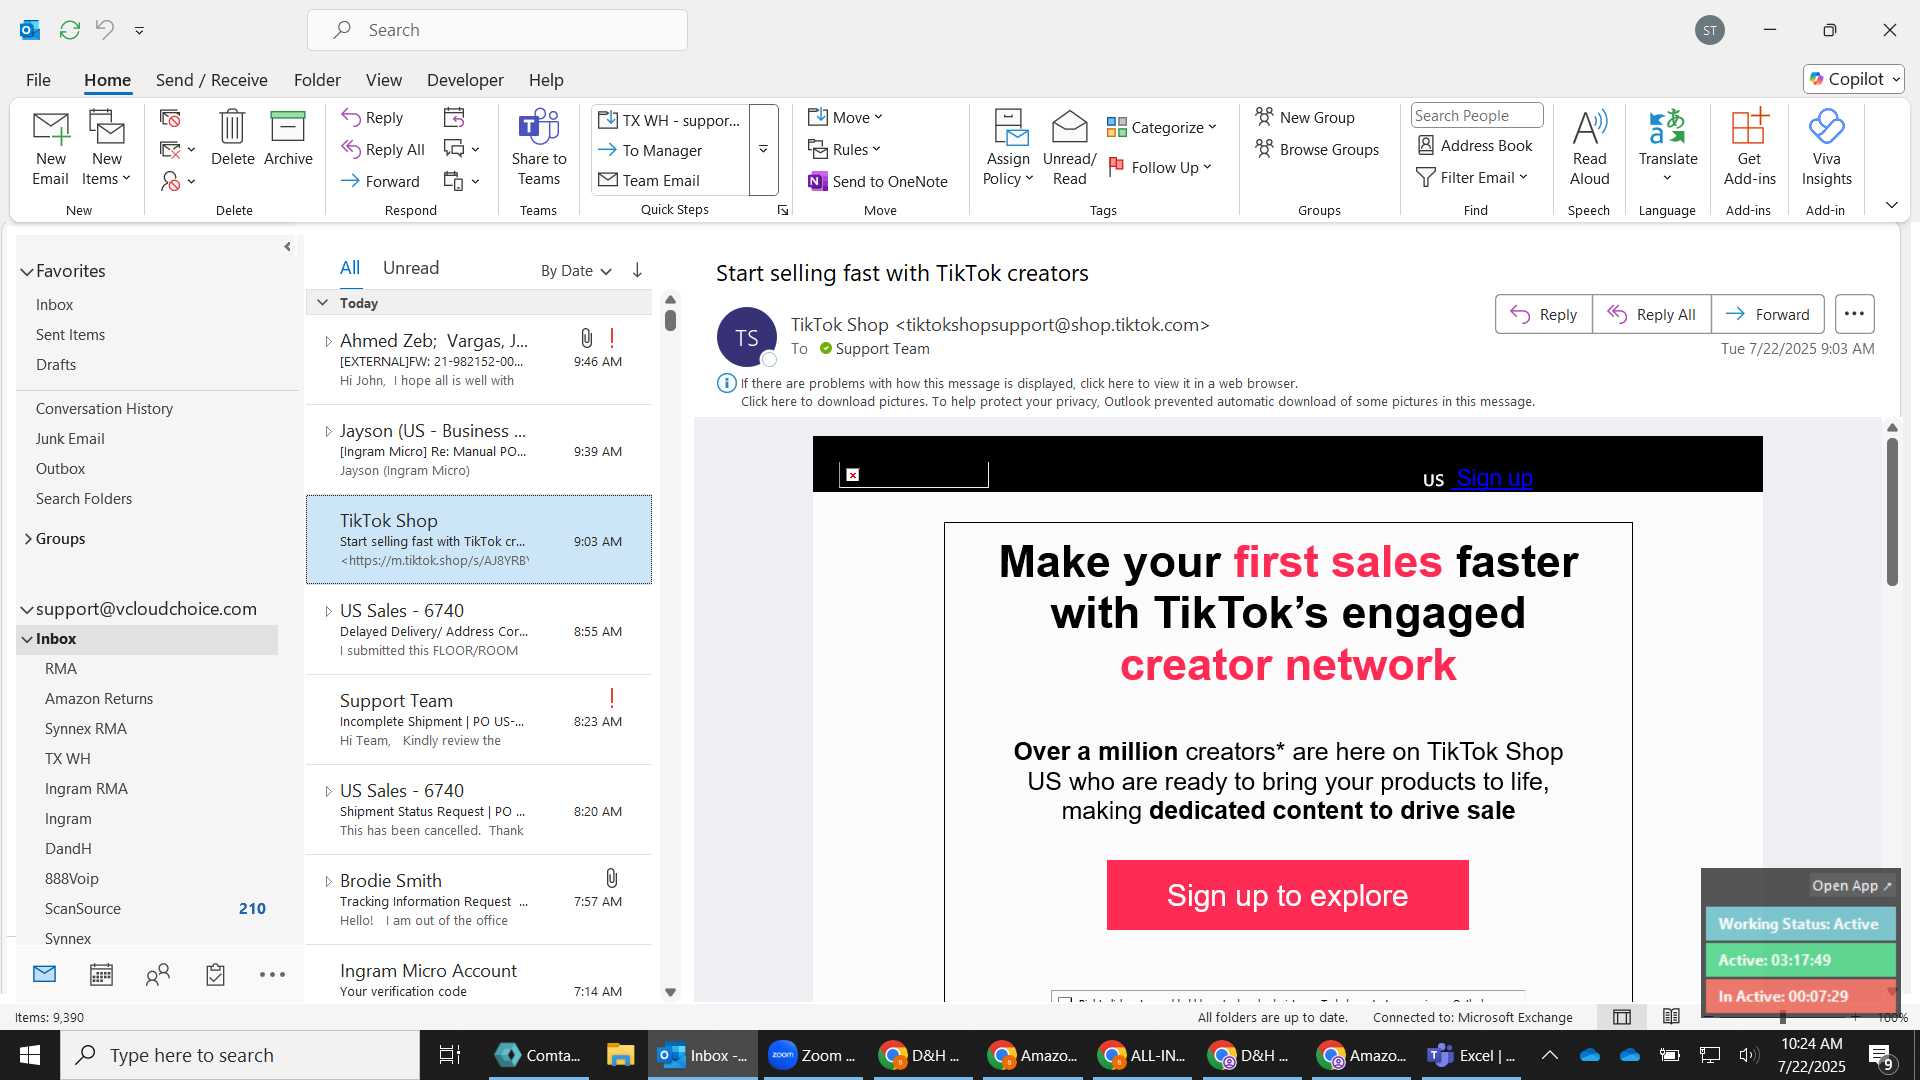Click the Send/Receive All Folders sync icon

pyautogui.click(x=69, y=30)
